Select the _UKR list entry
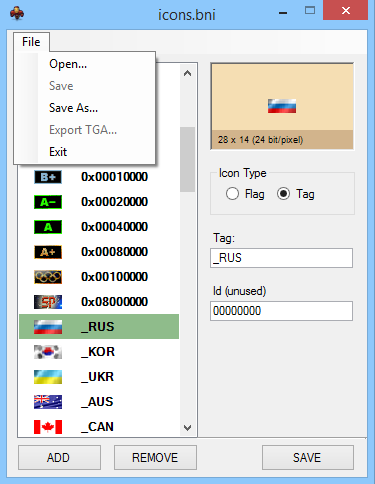This screenshot has height=484, width=375. 99,377
